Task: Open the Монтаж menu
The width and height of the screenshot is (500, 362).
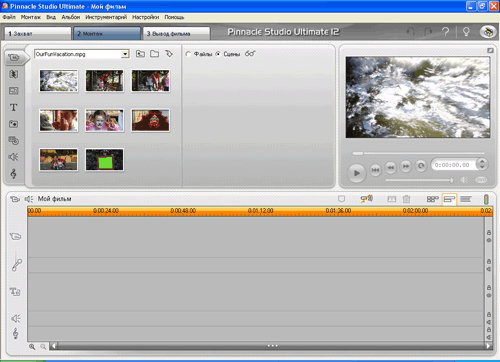Action: [31, 17]
